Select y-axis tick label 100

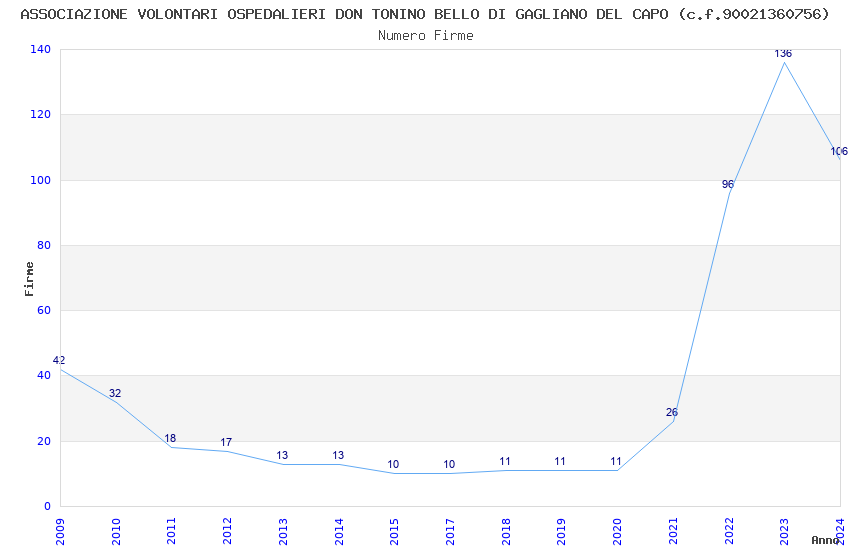[40, 180]
